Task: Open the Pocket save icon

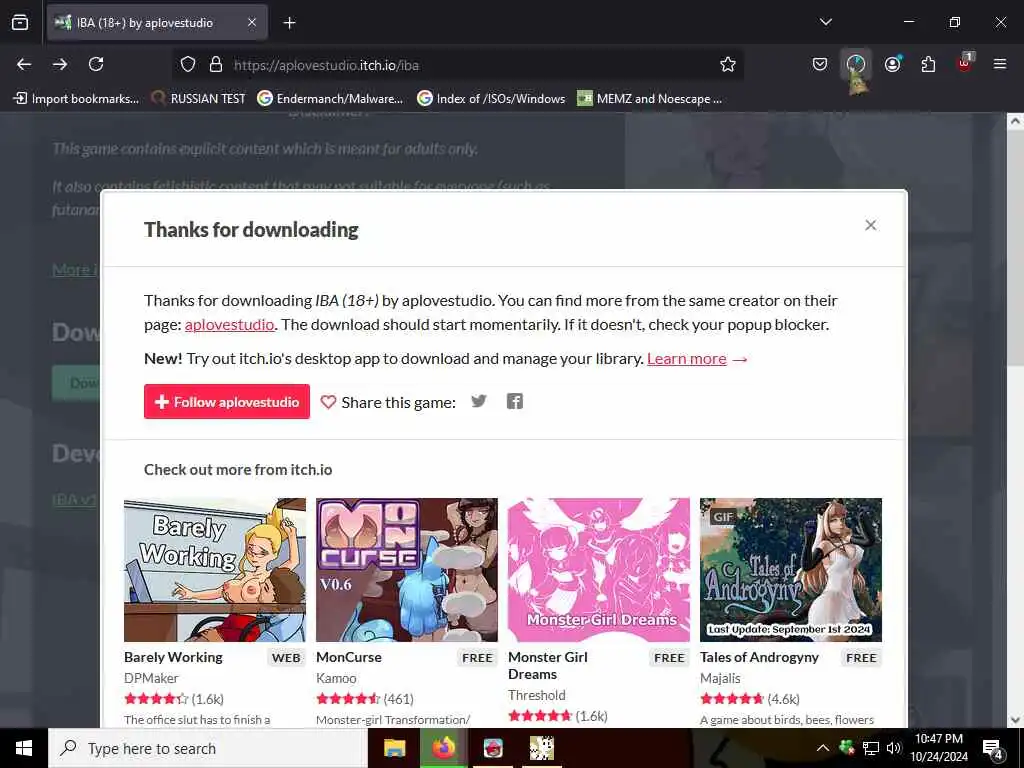Action: (x=820, y=64)
